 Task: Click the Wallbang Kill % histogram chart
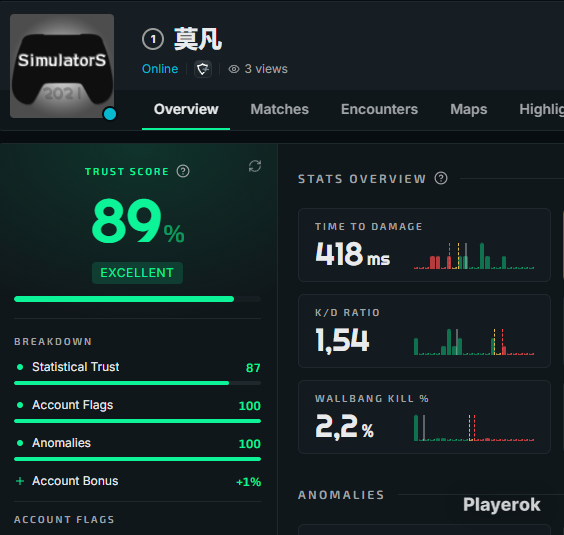(x=474, y=428)
